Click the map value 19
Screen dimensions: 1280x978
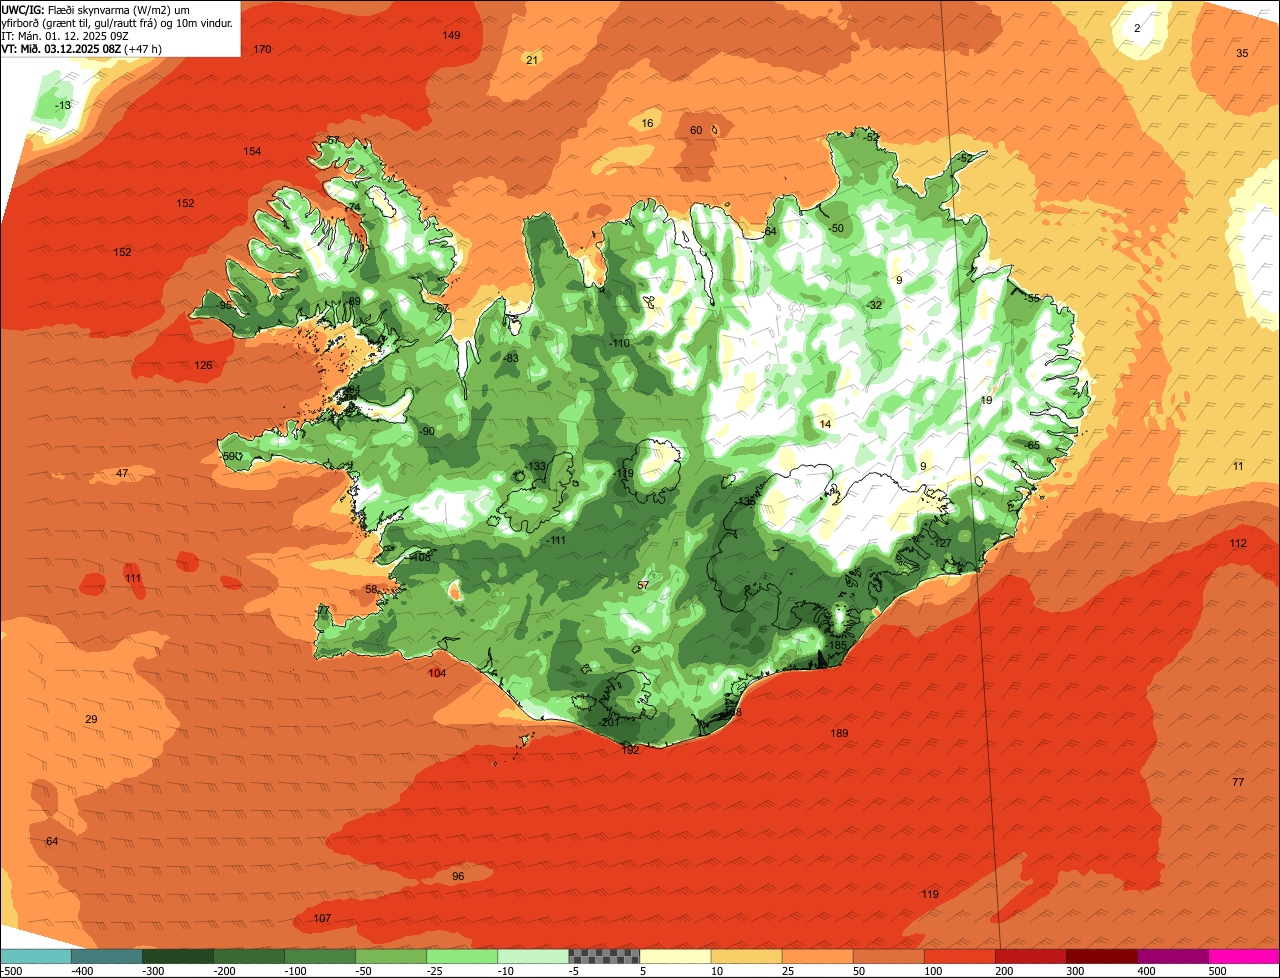[986, 400]
